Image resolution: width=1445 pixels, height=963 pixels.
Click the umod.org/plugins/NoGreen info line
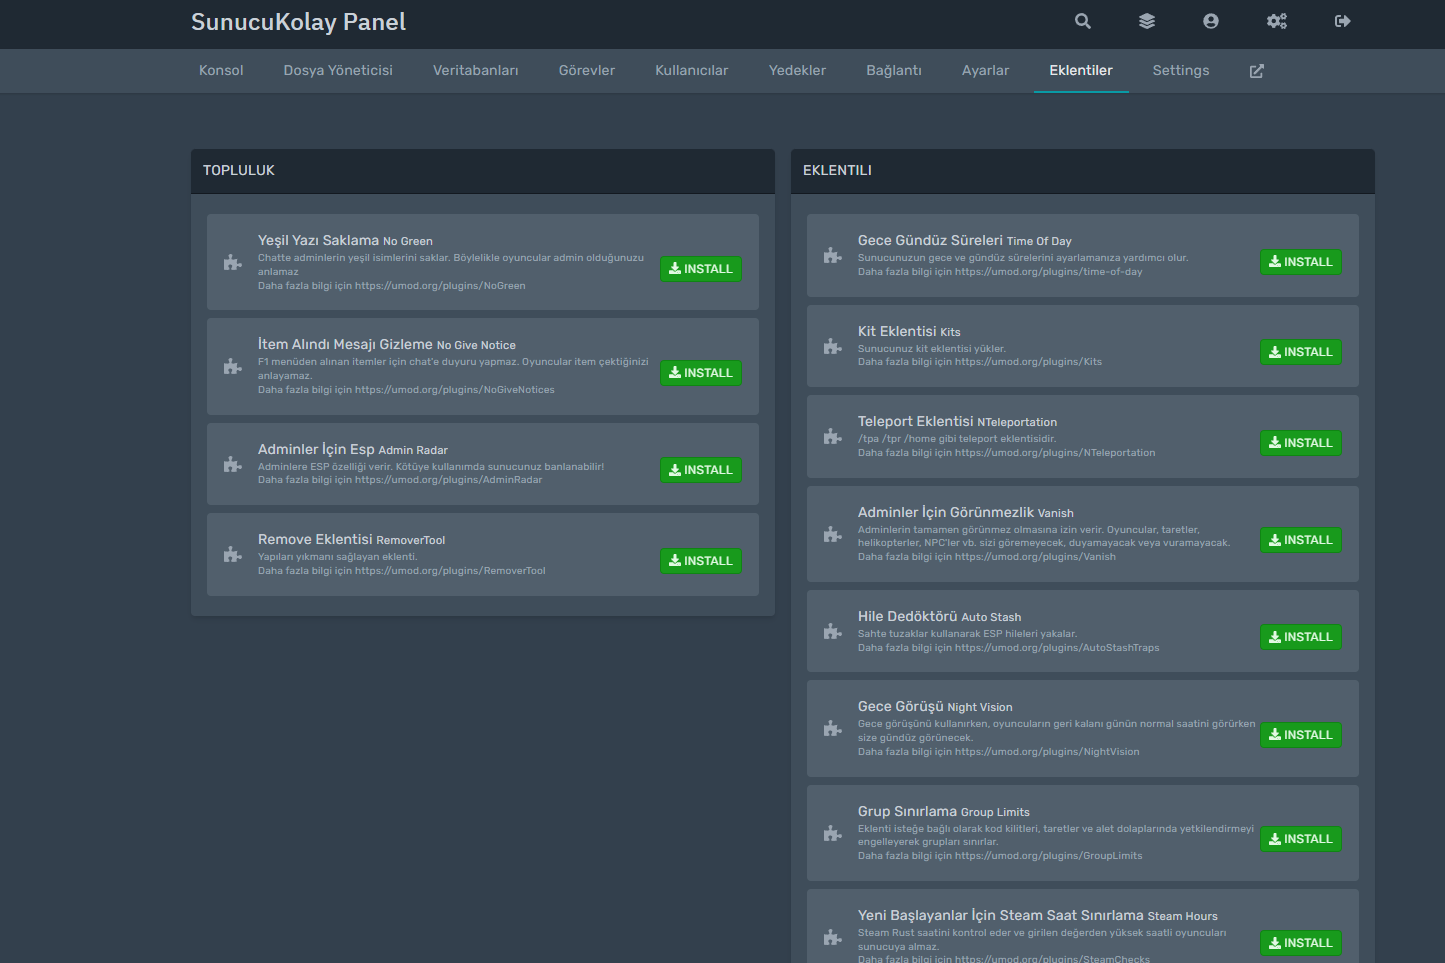point(392,286)
